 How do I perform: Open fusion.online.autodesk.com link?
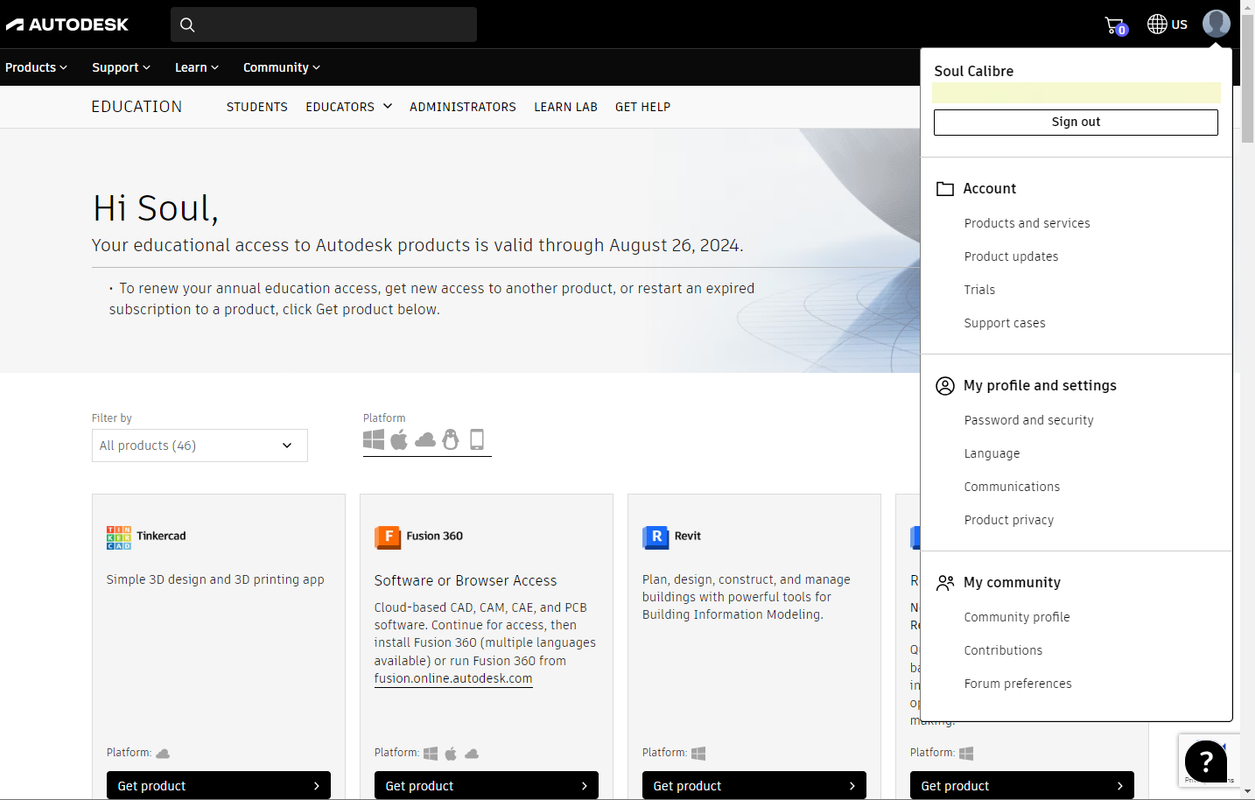coord(453,679)
